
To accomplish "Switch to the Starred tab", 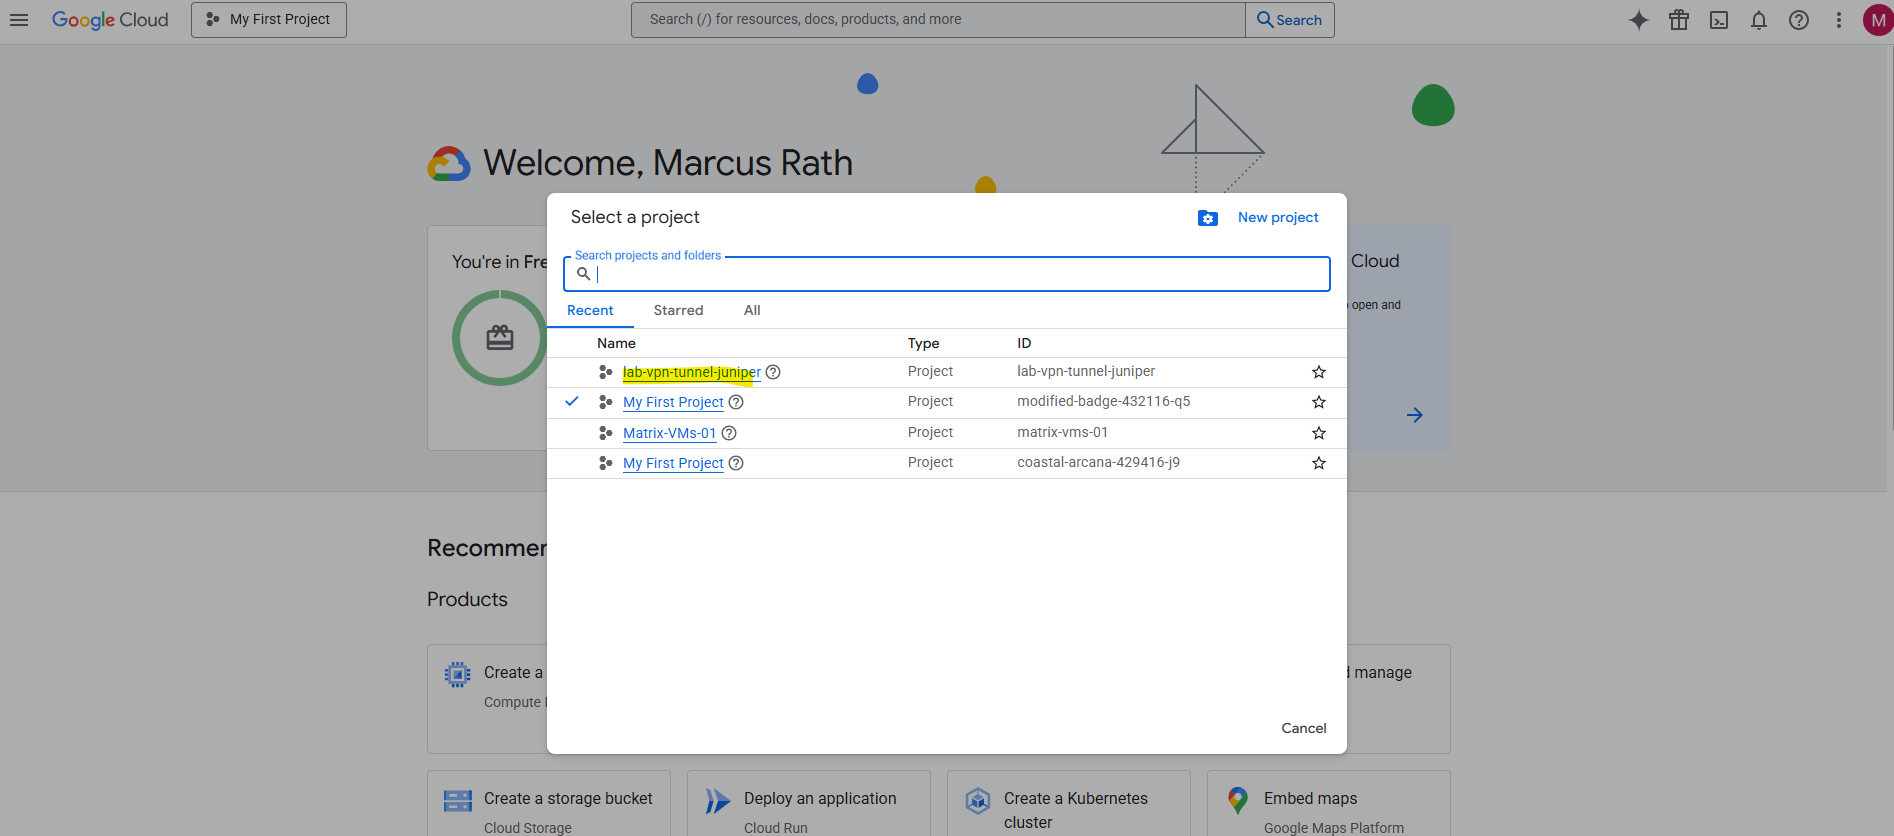I will pos(678,311).
